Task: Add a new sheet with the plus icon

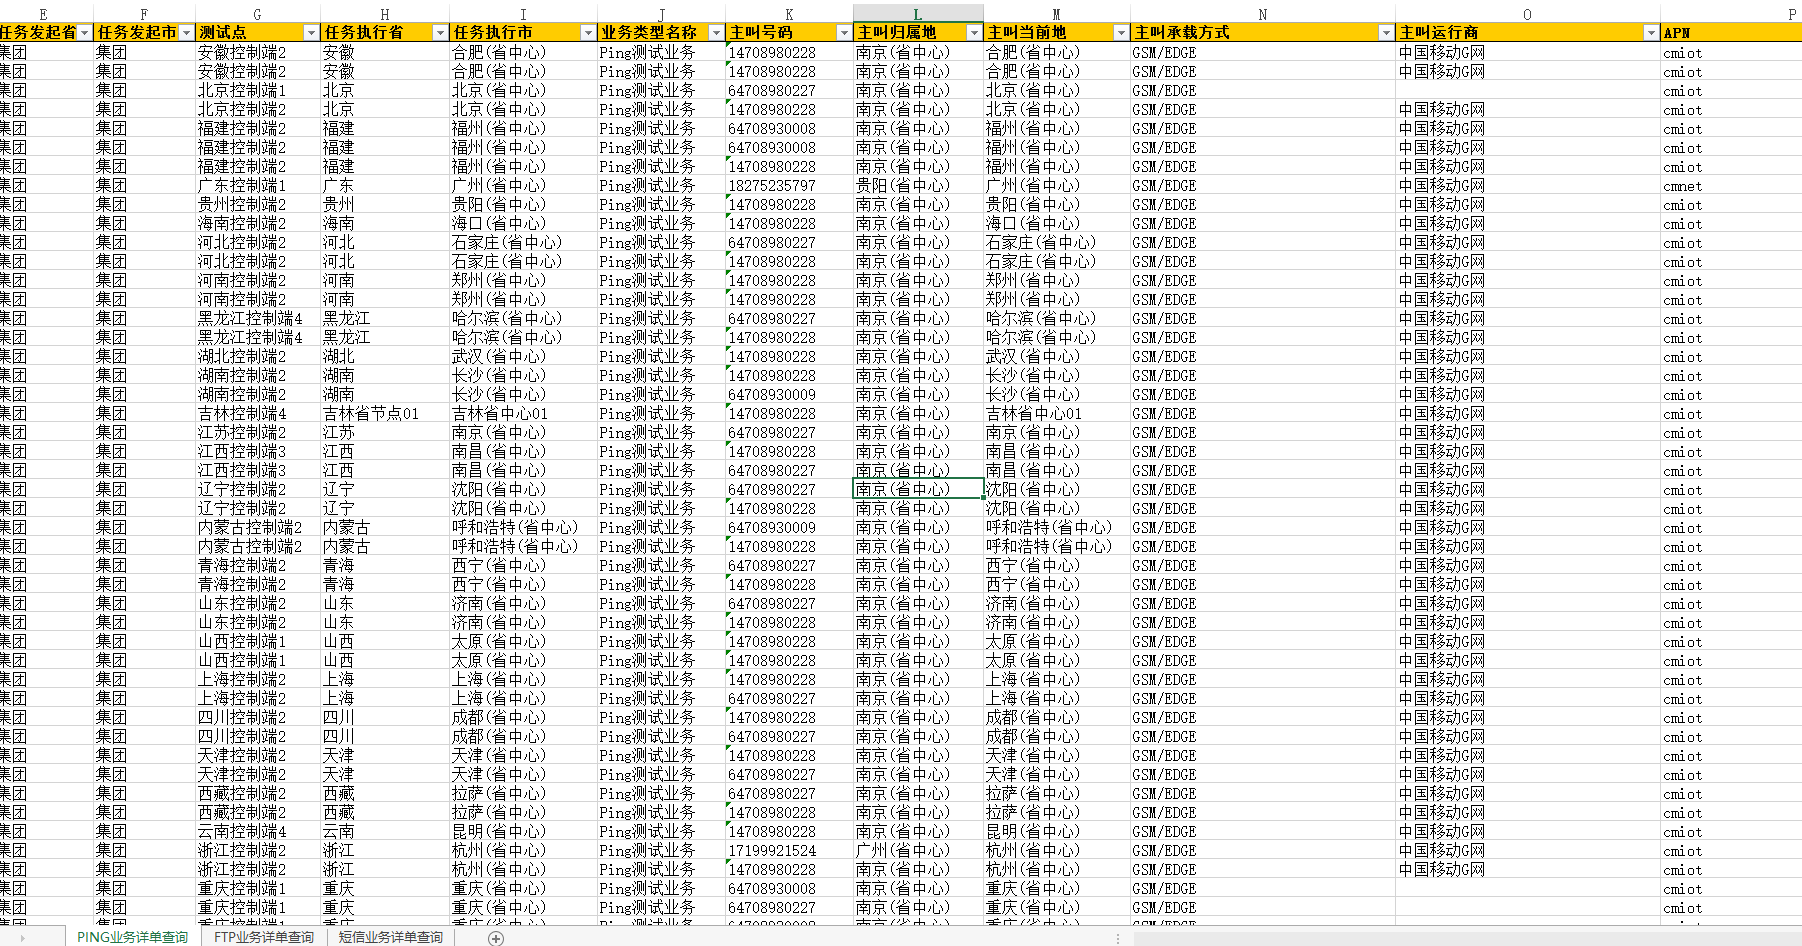Action: point(496,938)
